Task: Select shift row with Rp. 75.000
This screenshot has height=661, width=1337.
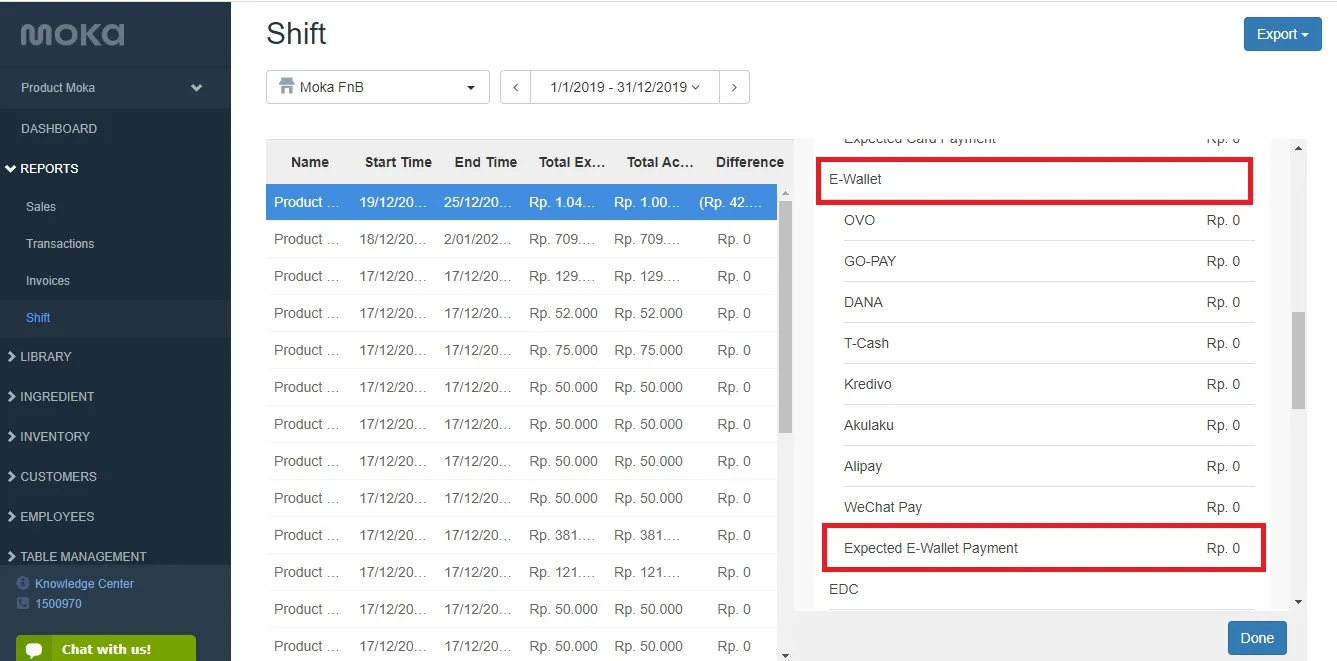Action: pos(521,350)
